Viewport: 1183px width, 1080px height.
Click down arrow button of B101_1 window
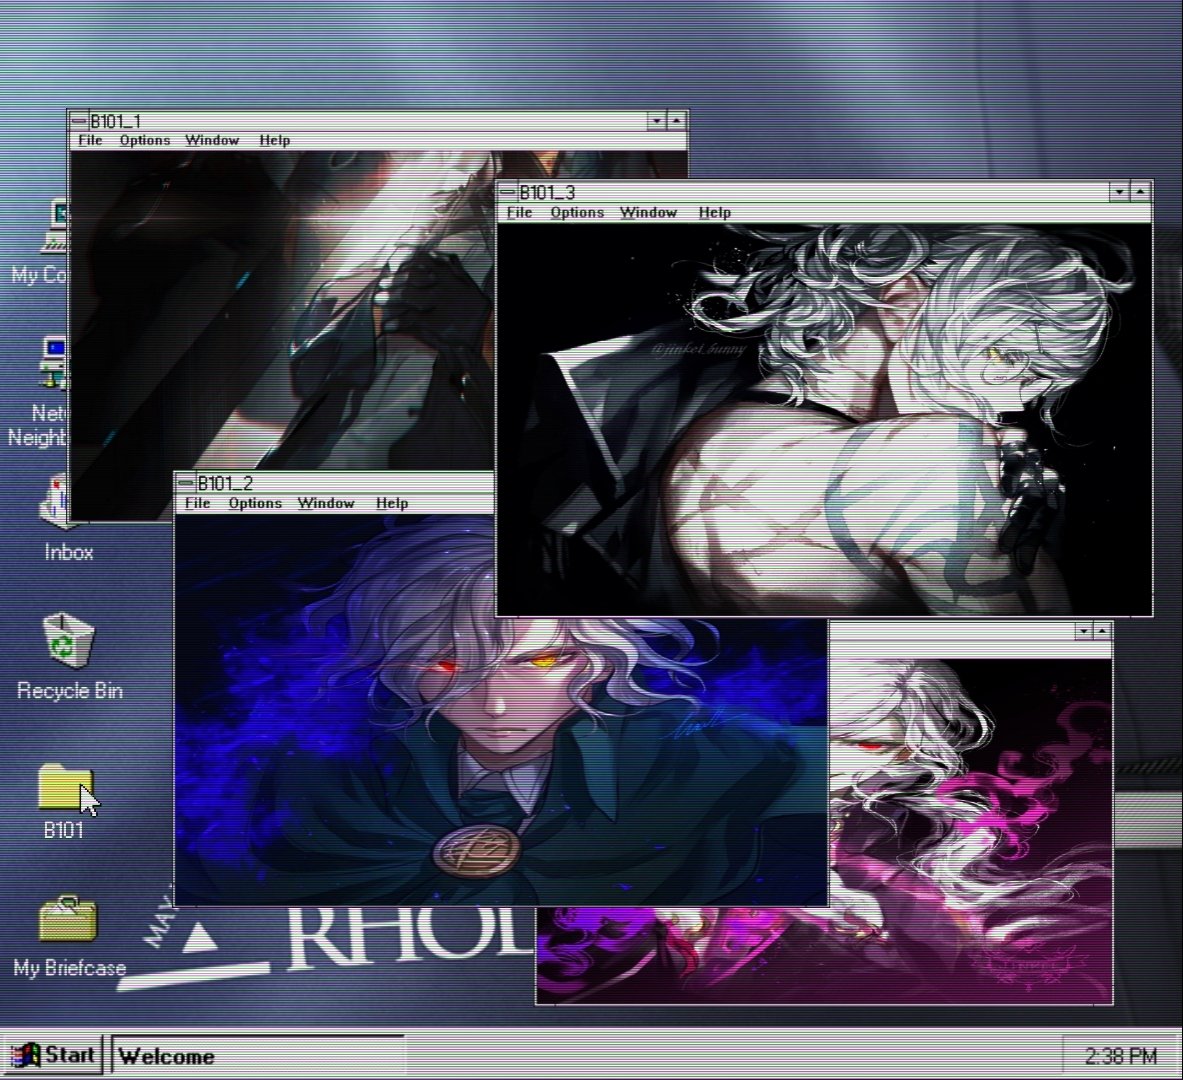tap(656, 121)
